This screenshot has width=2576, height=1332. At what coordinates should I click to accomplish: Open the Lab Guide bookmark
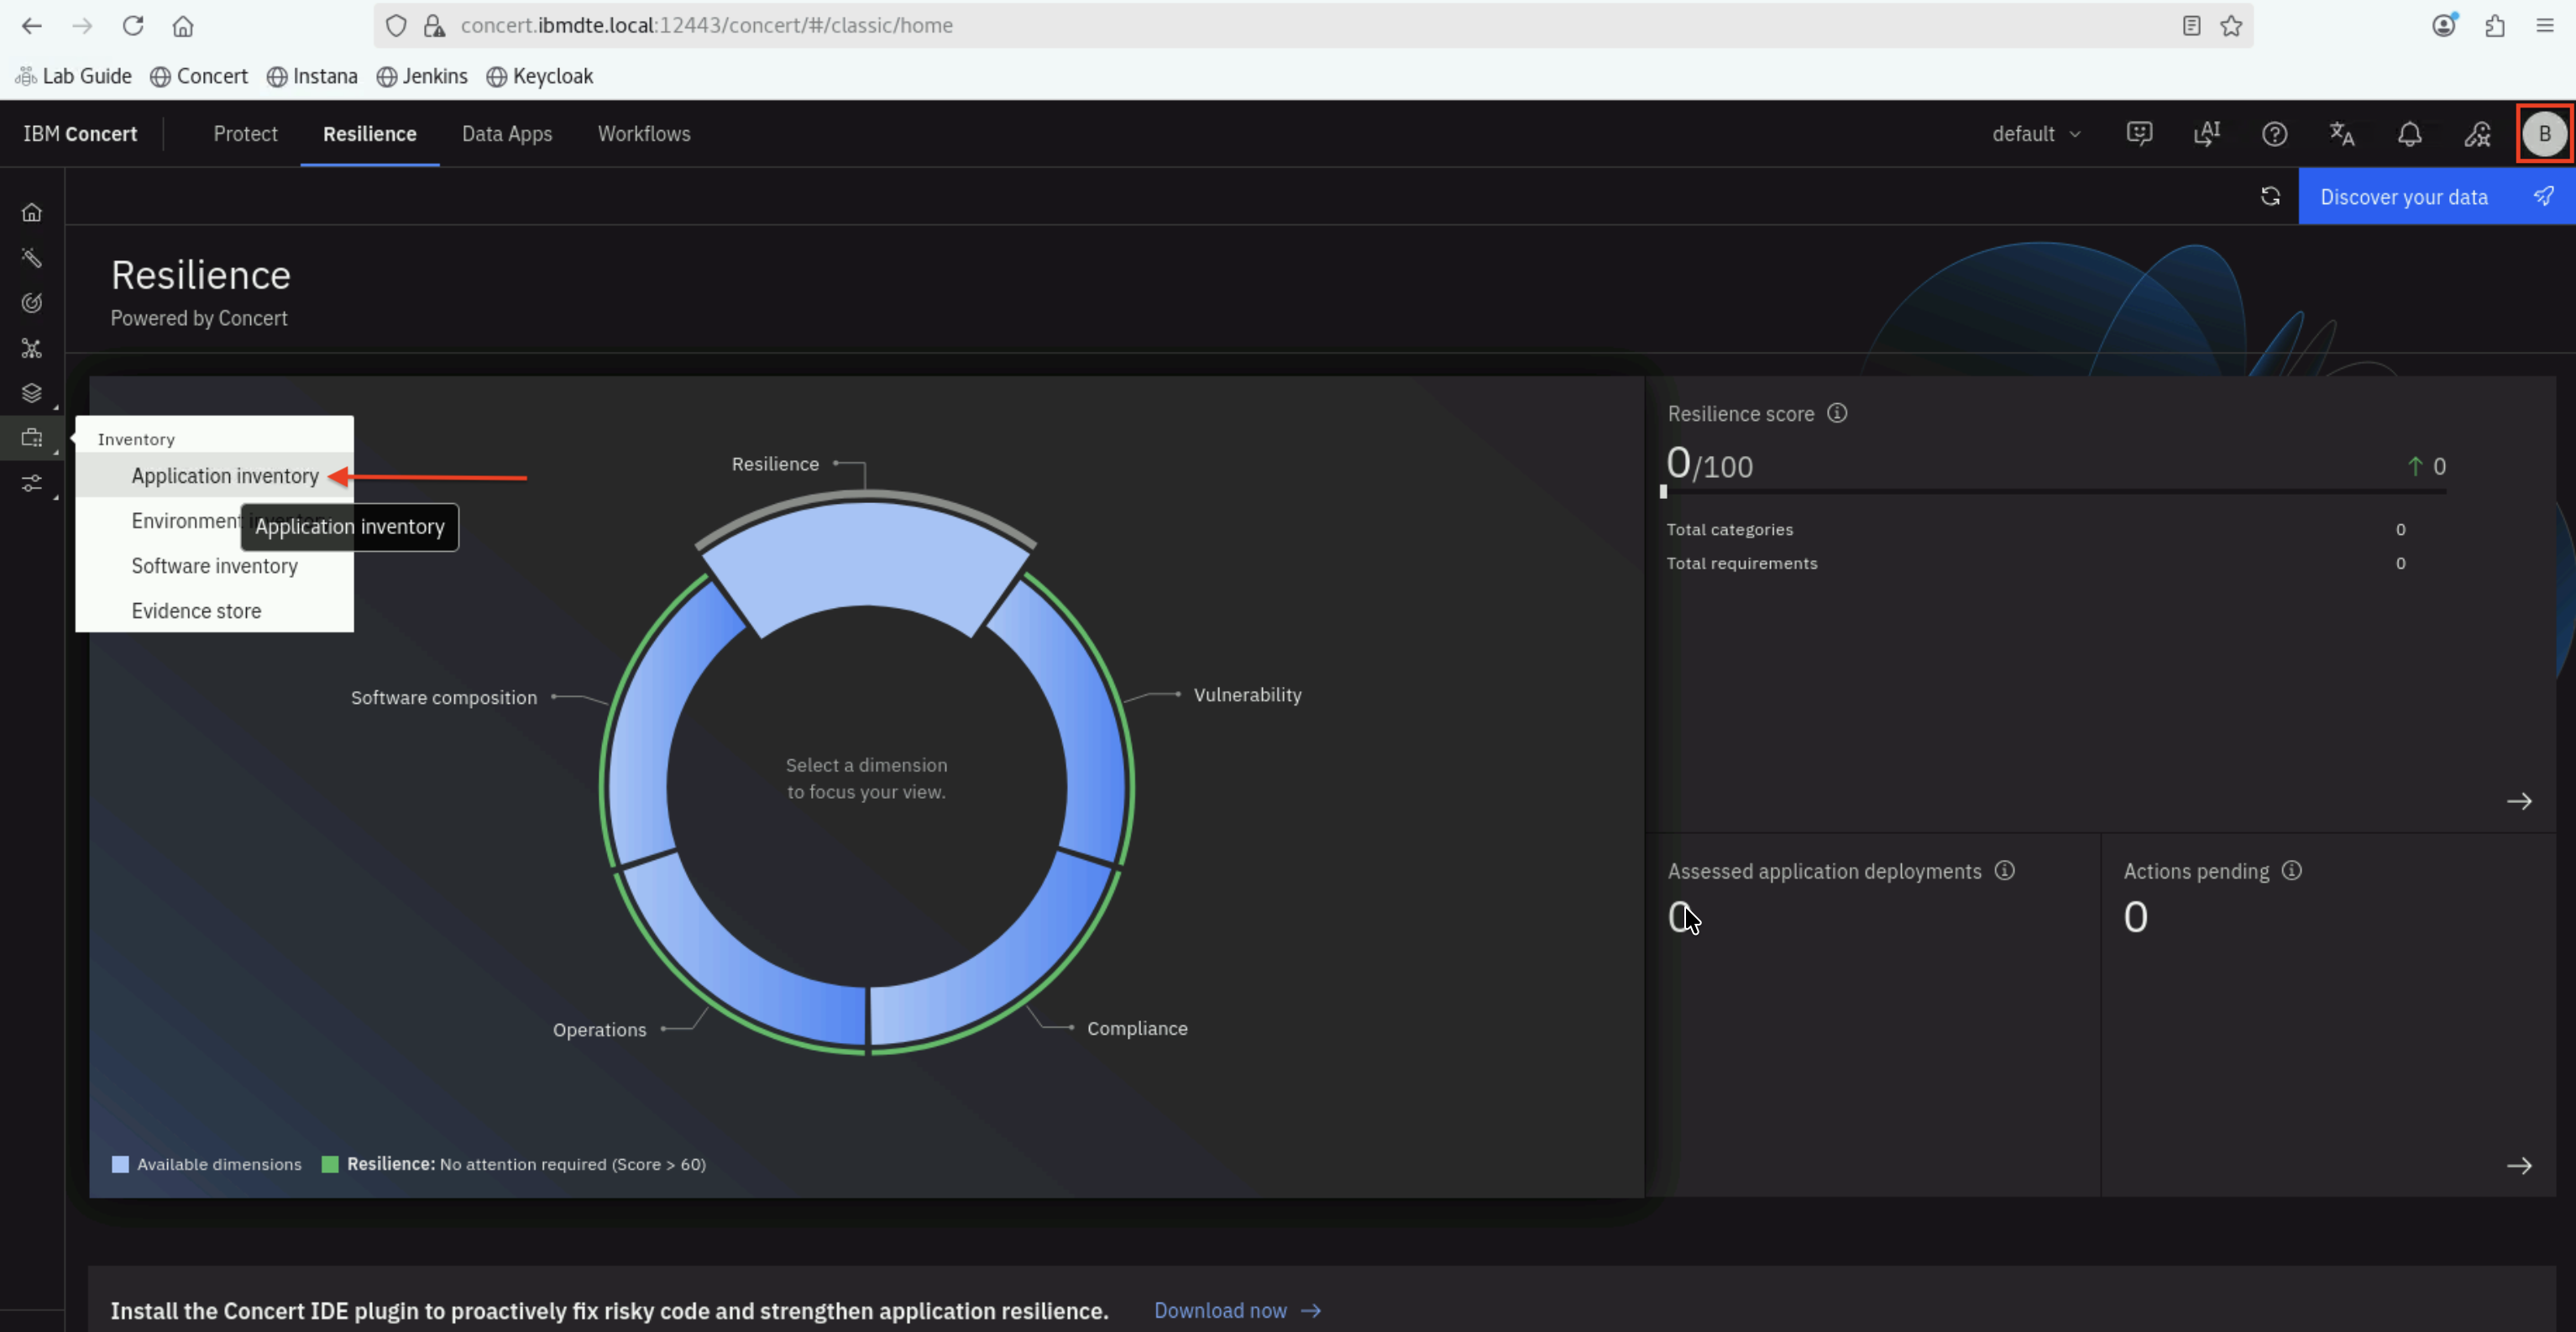[x=74, y=76]
